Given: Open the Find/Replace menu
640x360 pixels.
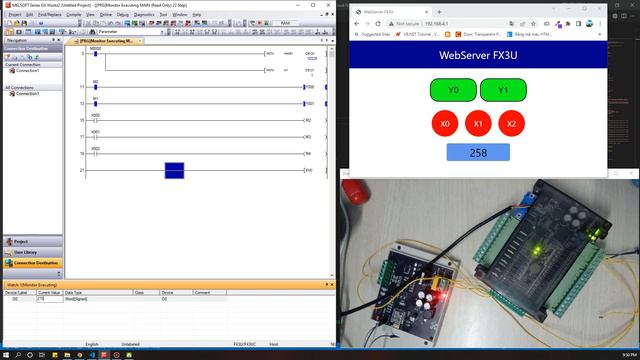Looking at the screenshot, I should pos(49,15).
